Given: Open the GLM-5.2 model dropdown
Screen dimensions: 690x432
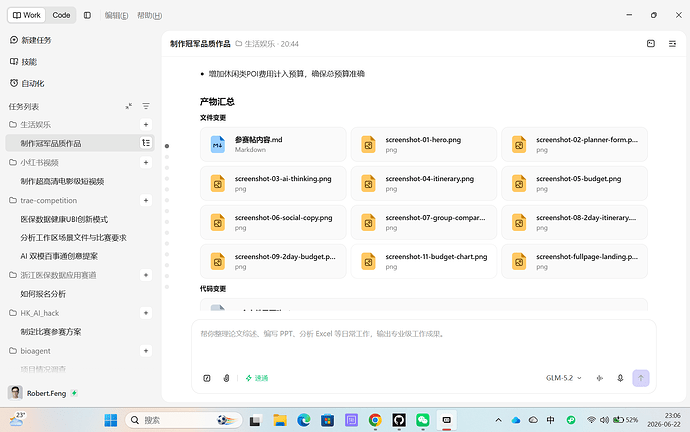Looking at the screenshot, I should coord(564,378).
